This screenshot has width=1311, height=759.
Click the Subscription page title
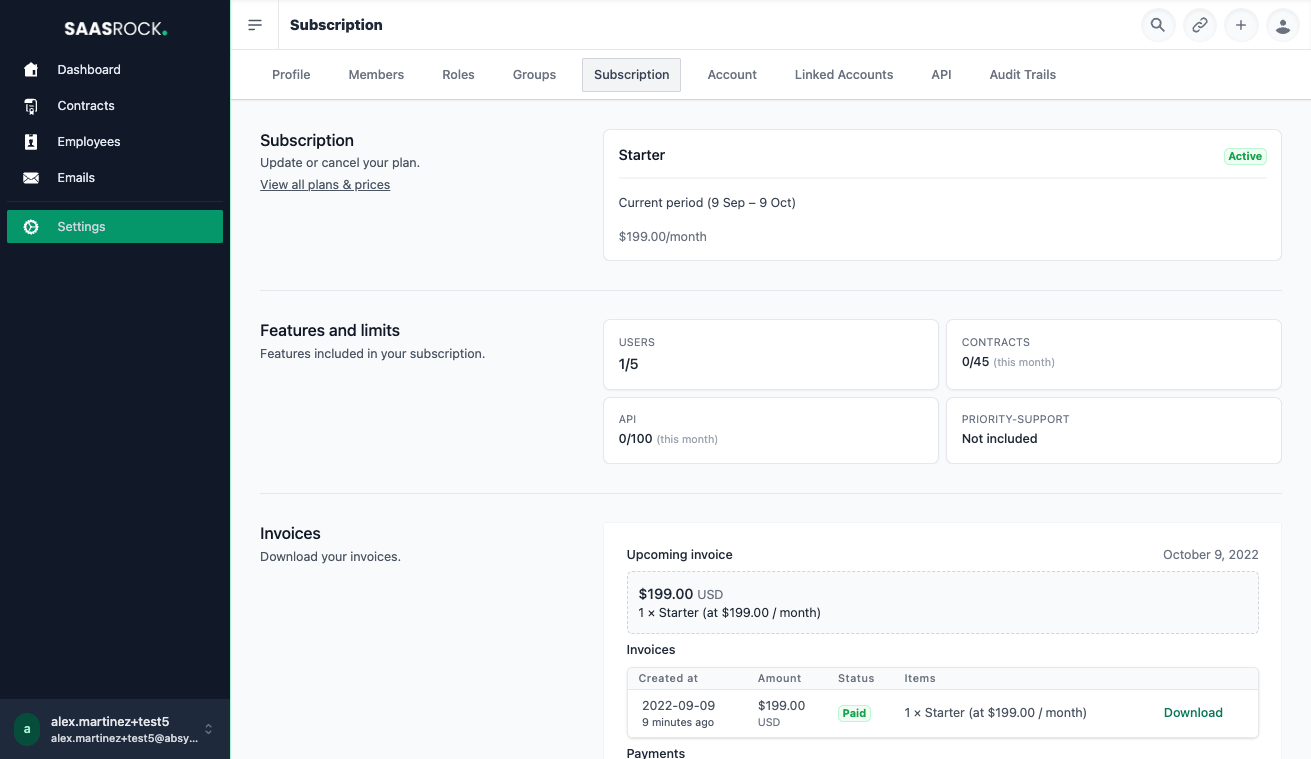(x=336, y=25)
